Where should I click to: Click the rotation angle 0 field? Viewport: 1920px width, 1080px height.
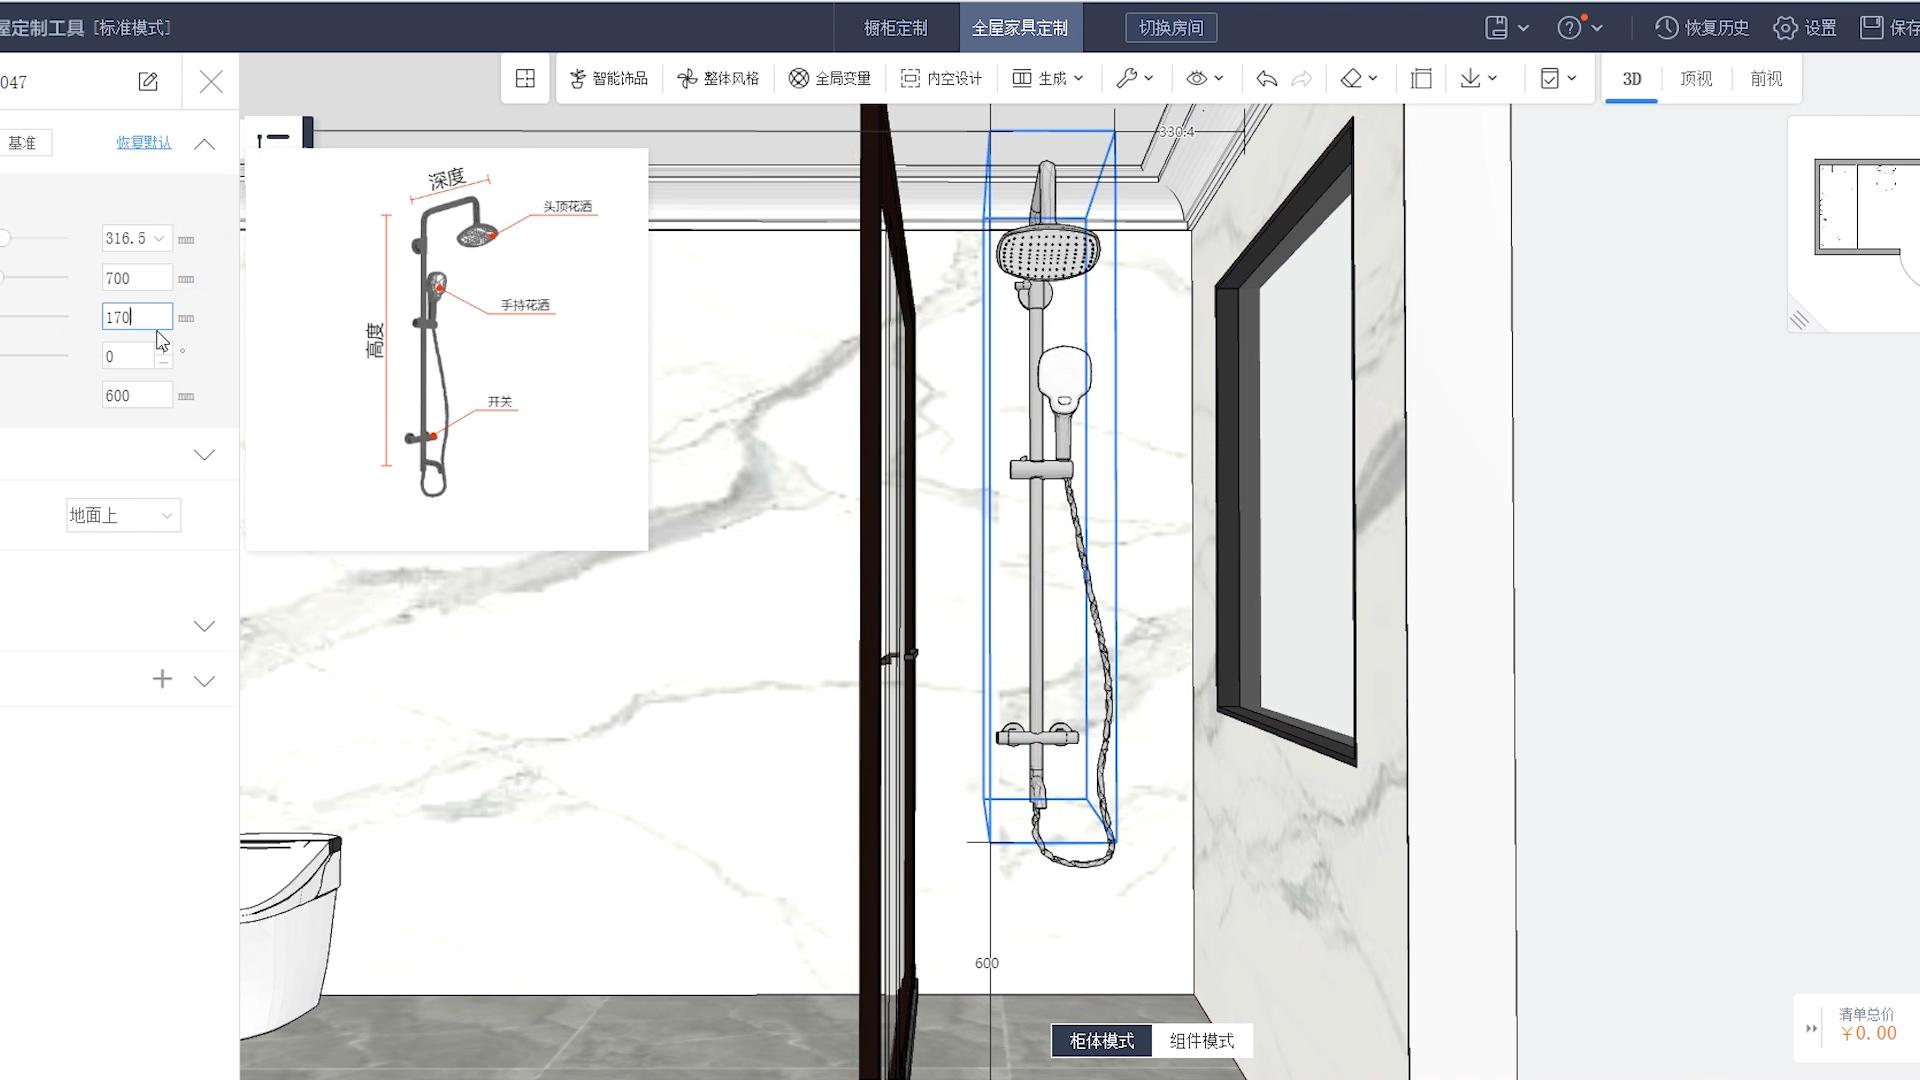[128, 356]
